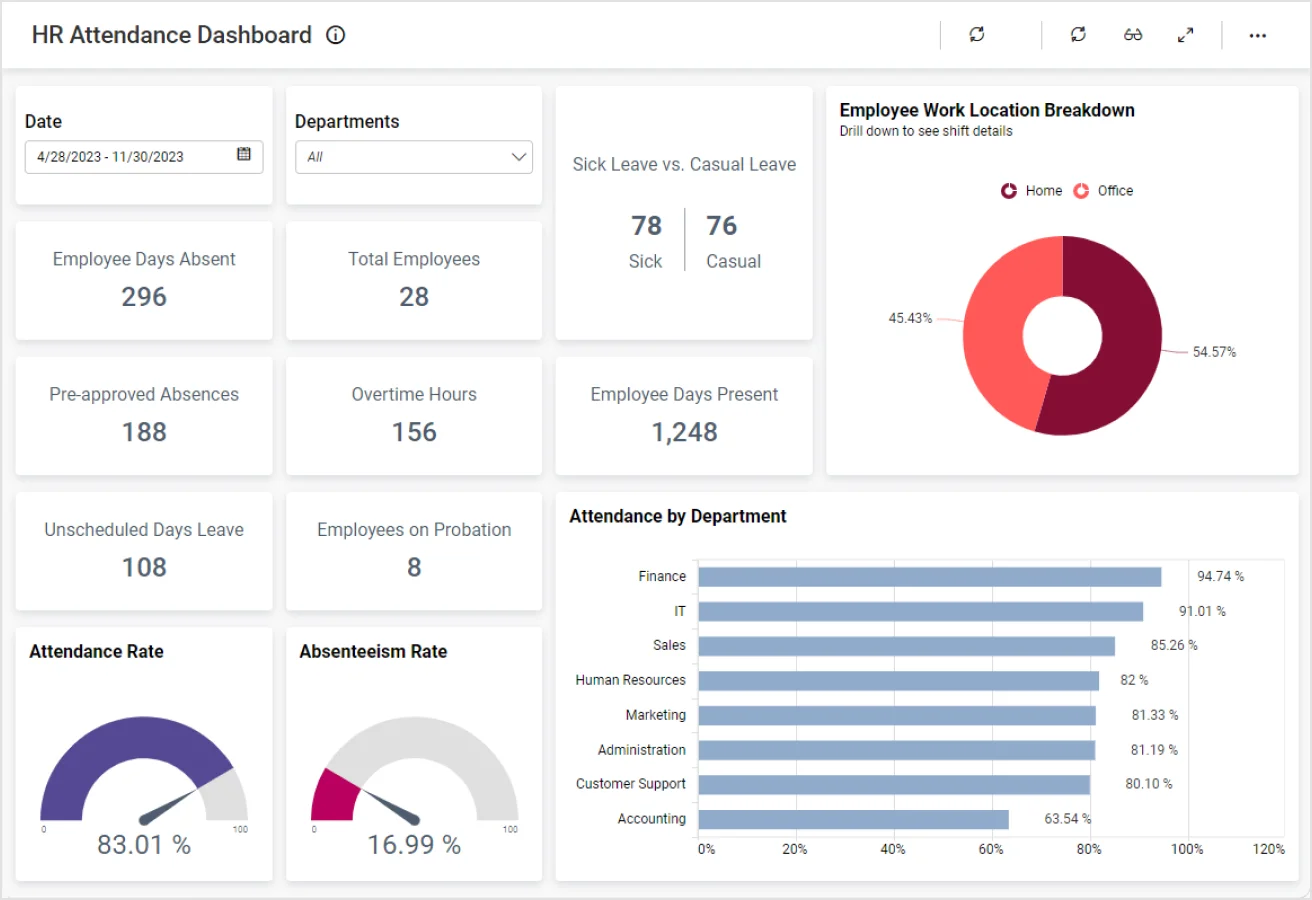Image resolution: width=1312 pixels, height=900 pixels.
Task: Click the Sick leave count 78
Action: tap(646, 226)
